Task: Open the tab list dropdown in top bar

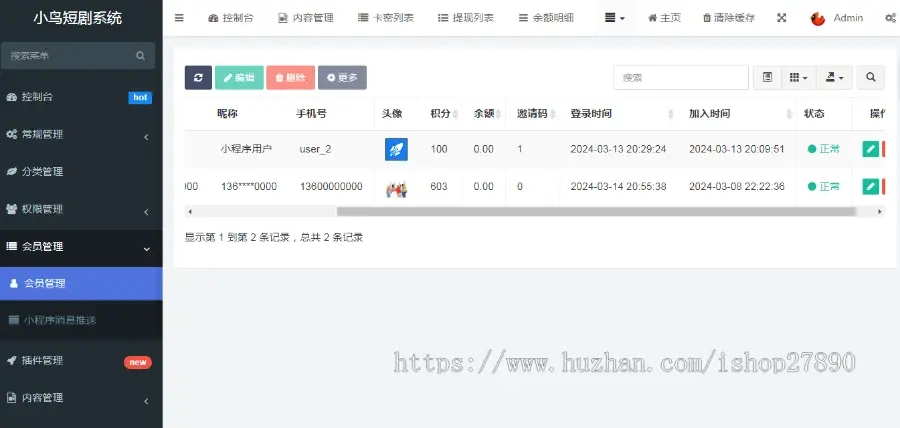Action: (615, 18)
